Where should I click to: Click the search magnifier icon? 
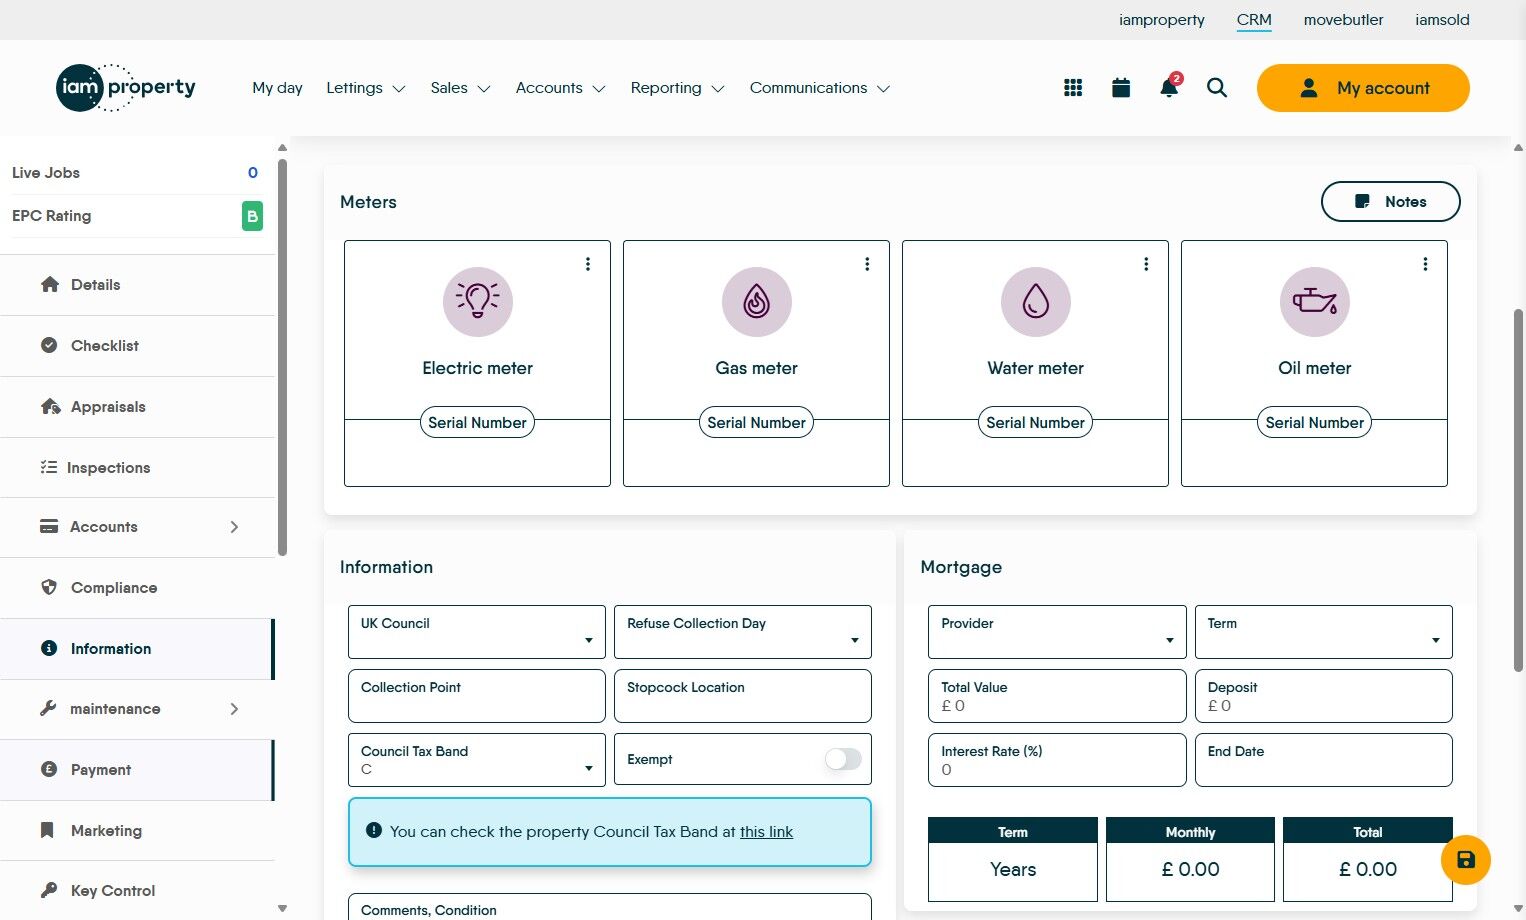(1217, 88)
